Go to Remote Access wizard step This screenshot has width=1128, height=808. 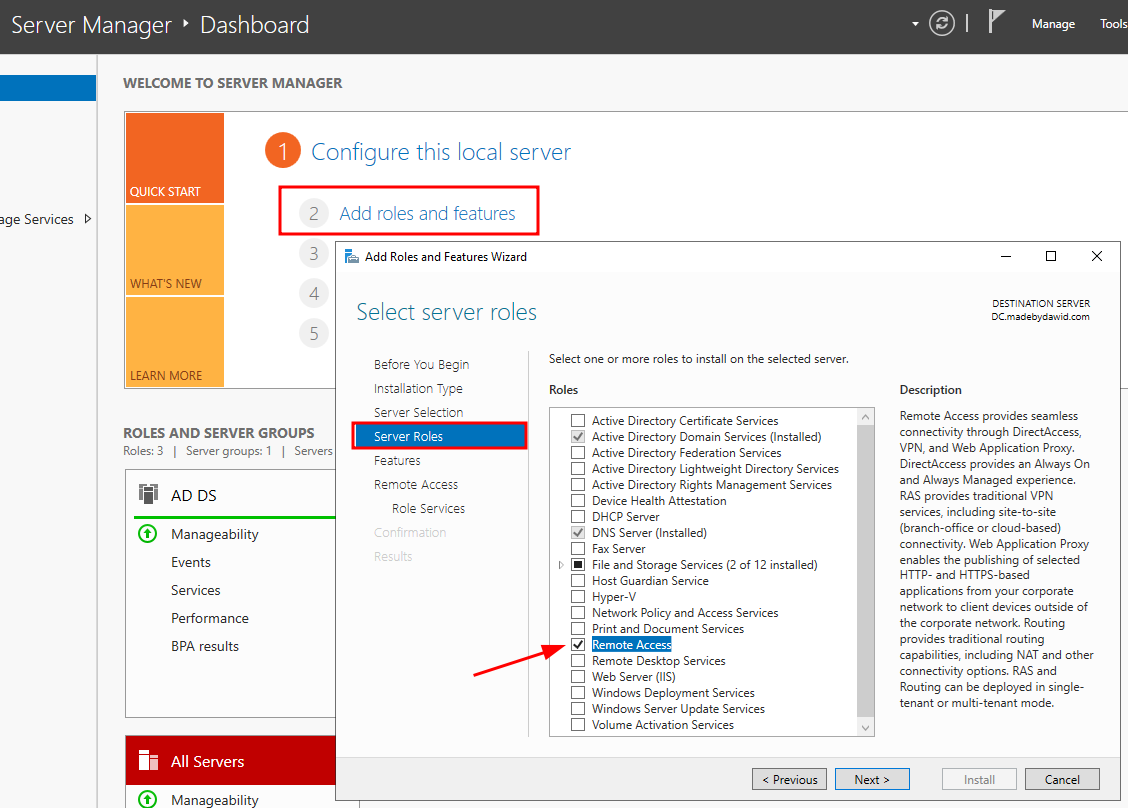click(x=416, y=484)
